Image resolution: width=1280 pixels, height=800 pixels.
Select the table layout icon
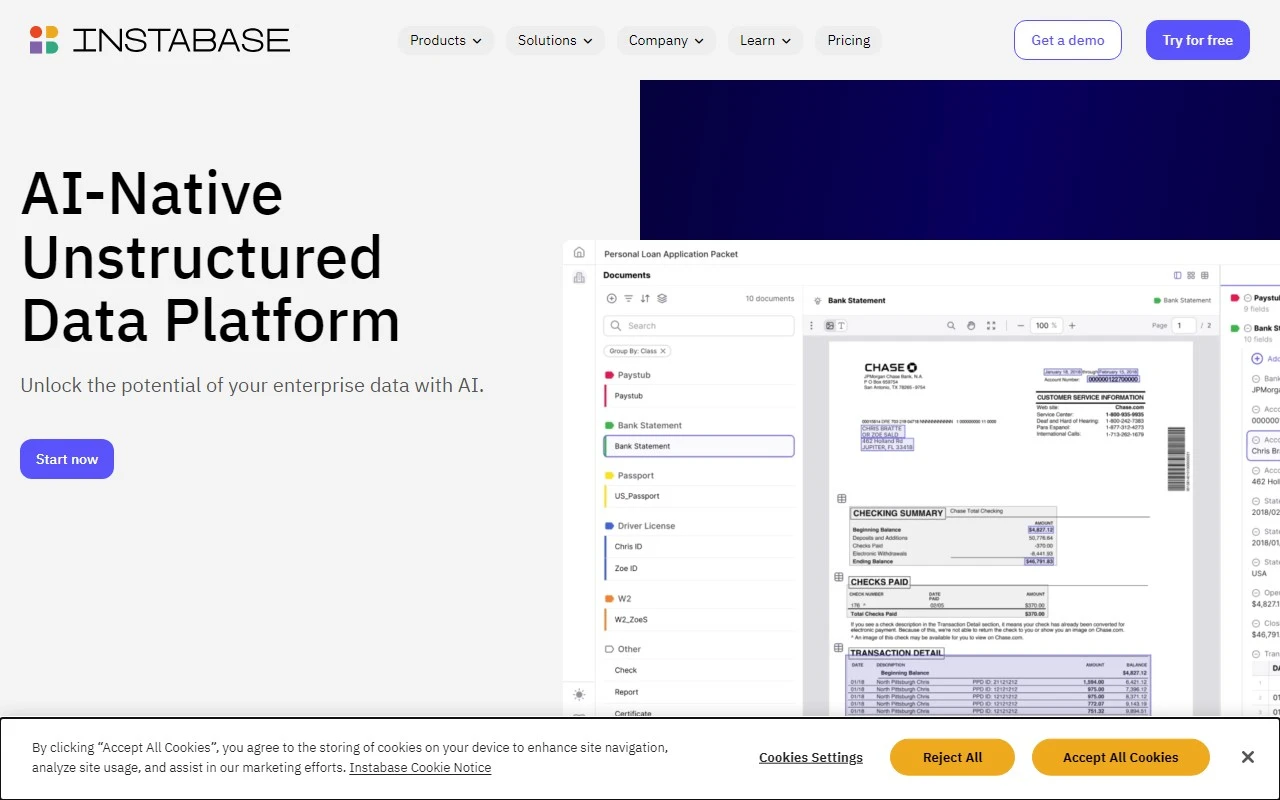pyautogui.click(x=1205, y=275)
